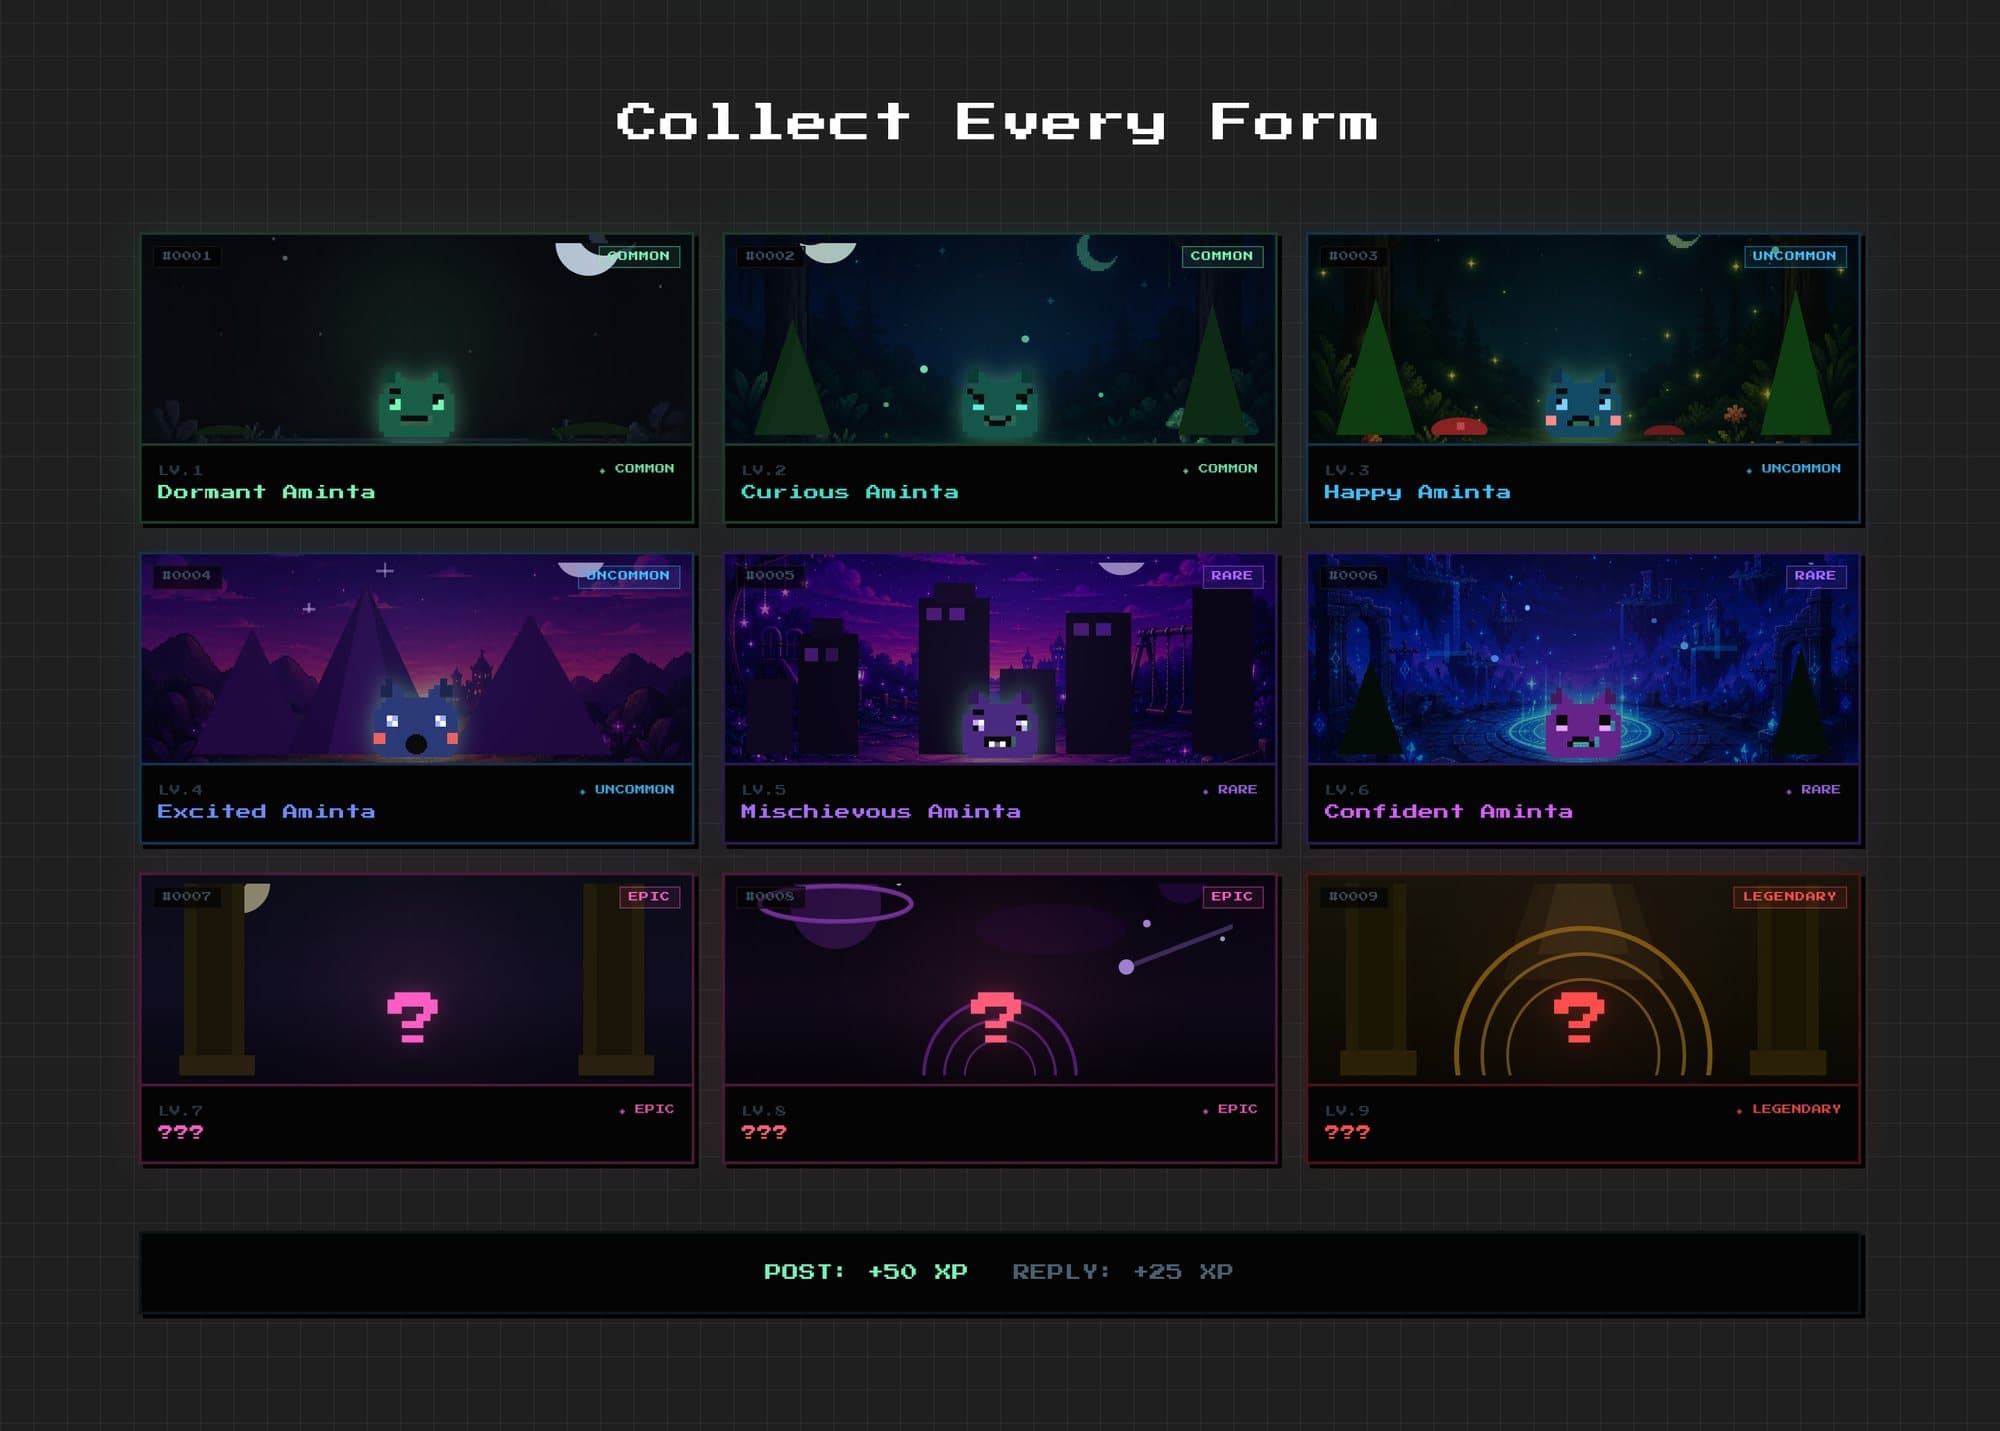Click footer UNCOMMON rarity text on Excited card

(634, 790)
